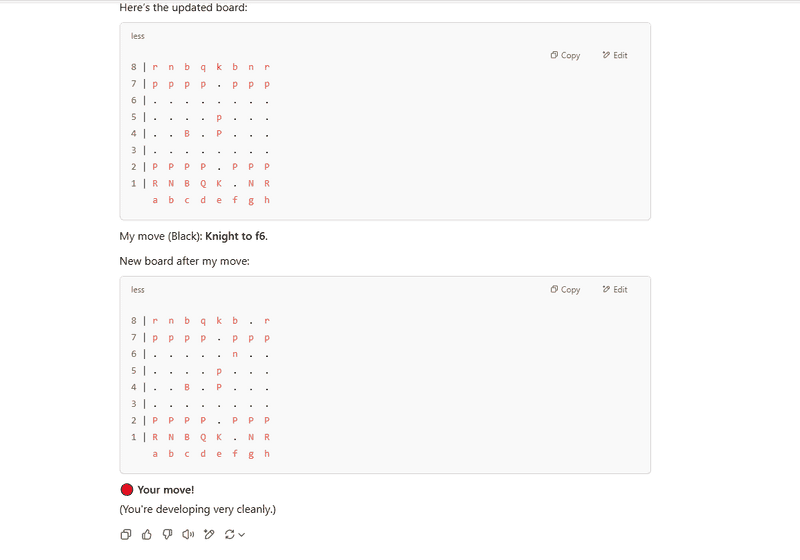Click the copy icon in first code block
This screenshot has width=800, height=560.
click(554, 55)
